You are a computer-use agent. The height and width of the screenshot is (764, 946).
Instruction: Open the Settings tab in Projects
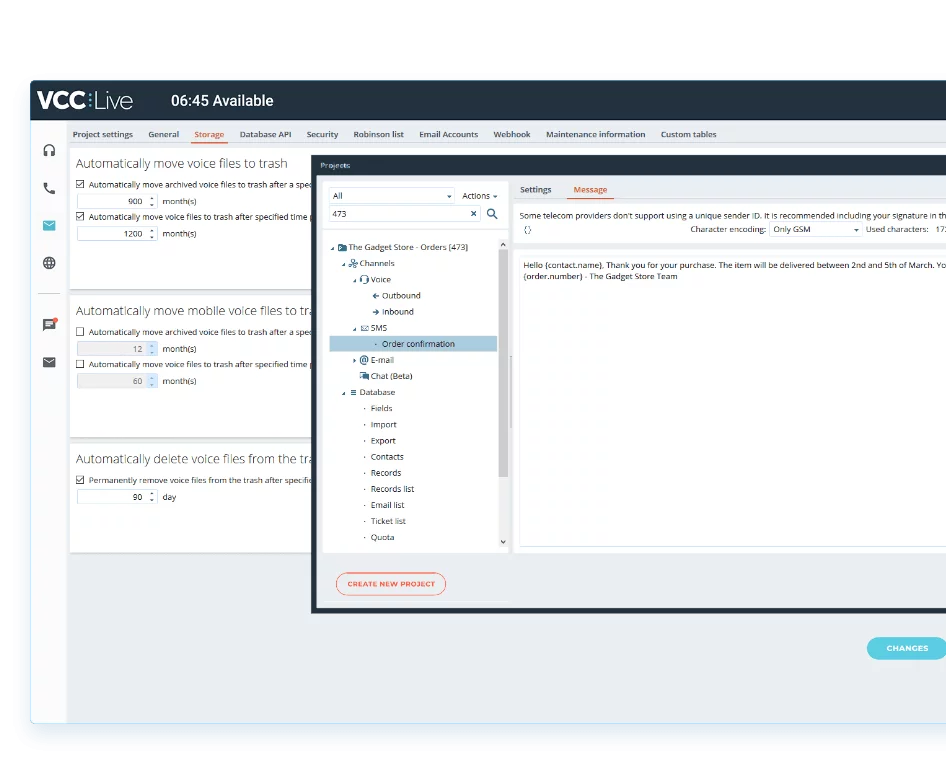click(x=535, y=190)
